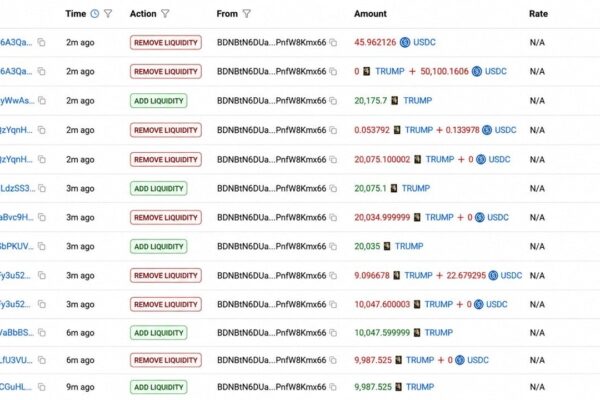Toggle the Time column clock icon

(x=95, y=14)
